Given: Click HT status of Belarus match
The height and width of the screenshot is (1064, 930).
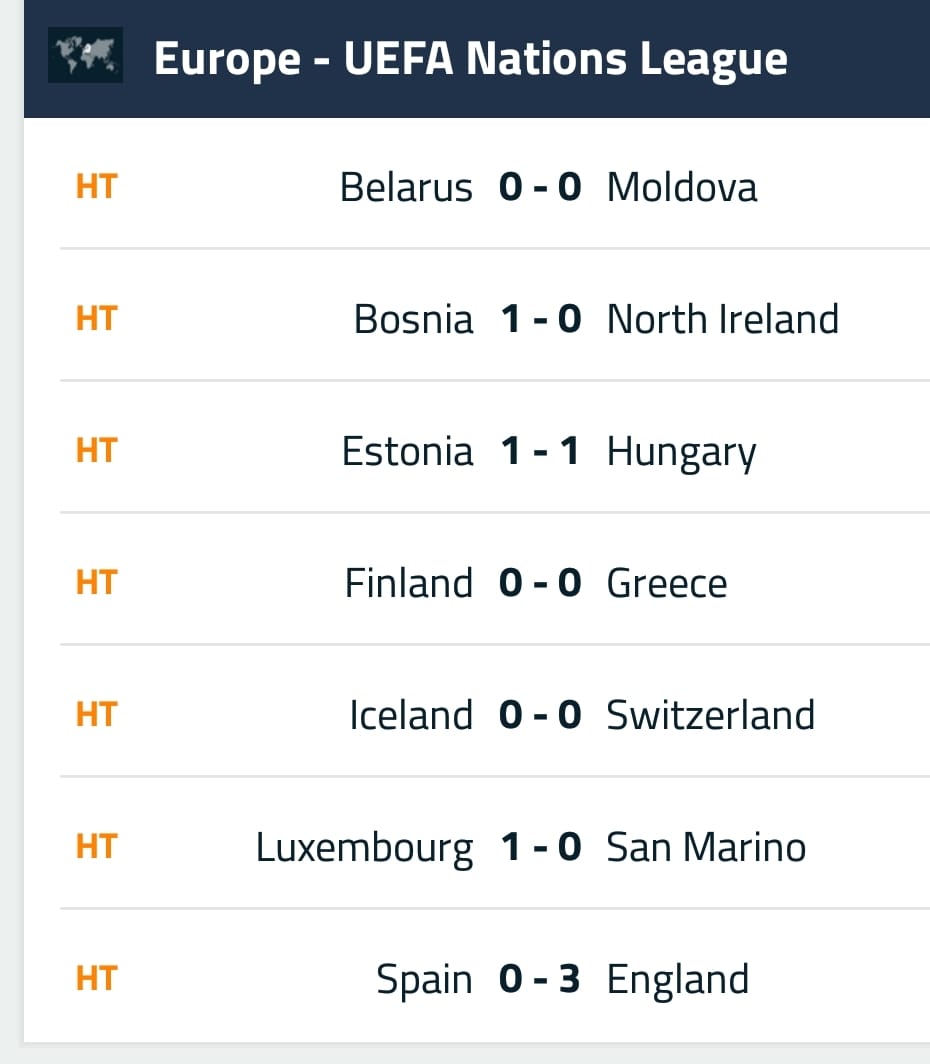Looking at the screenshot, I should tap(97, 187).
